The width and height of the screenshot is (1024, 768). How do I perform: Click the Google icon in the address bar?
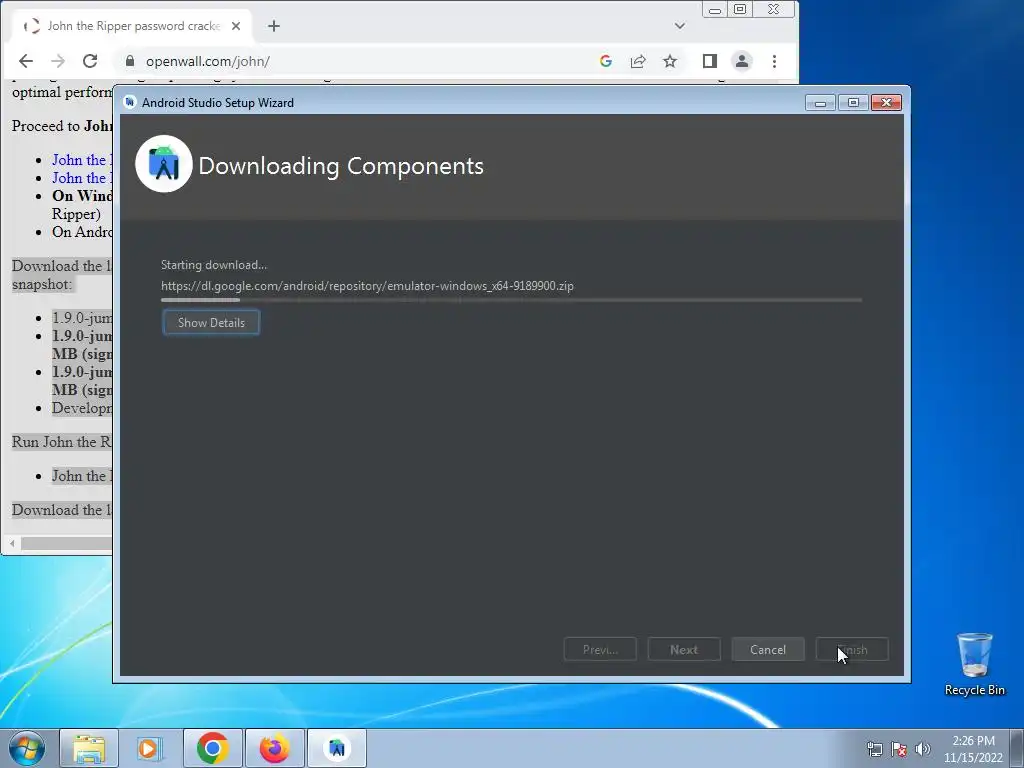[x=606, y=61]
